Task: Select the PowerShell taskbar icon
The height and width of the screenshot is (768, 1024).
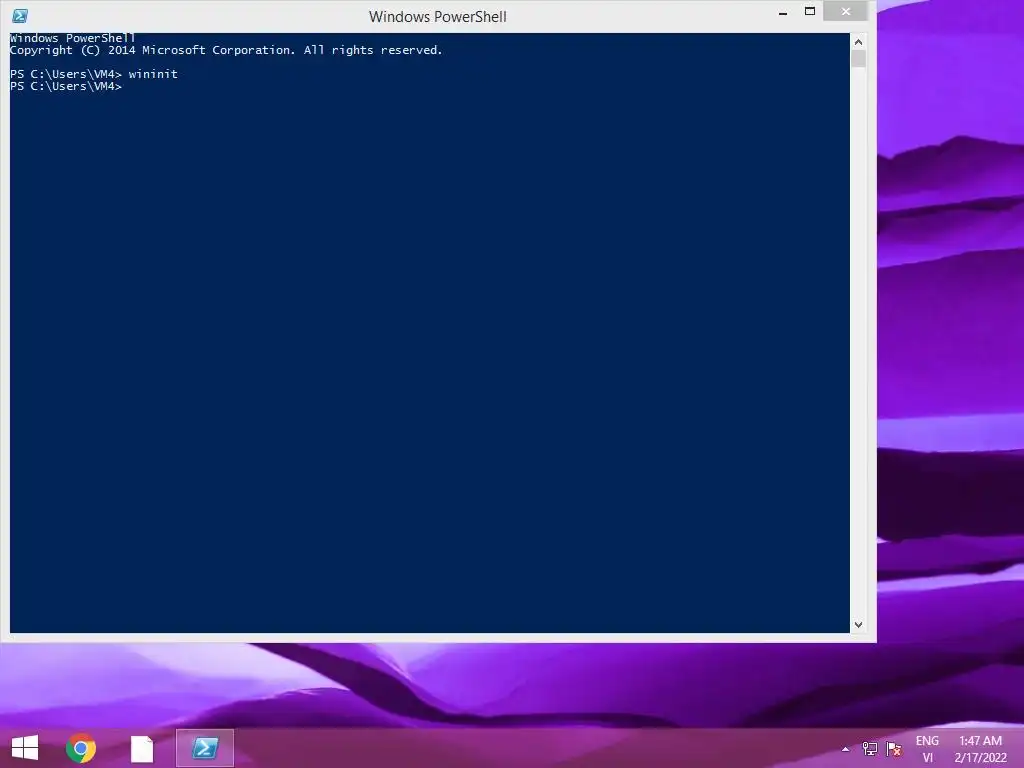Action: click(205, 748)
